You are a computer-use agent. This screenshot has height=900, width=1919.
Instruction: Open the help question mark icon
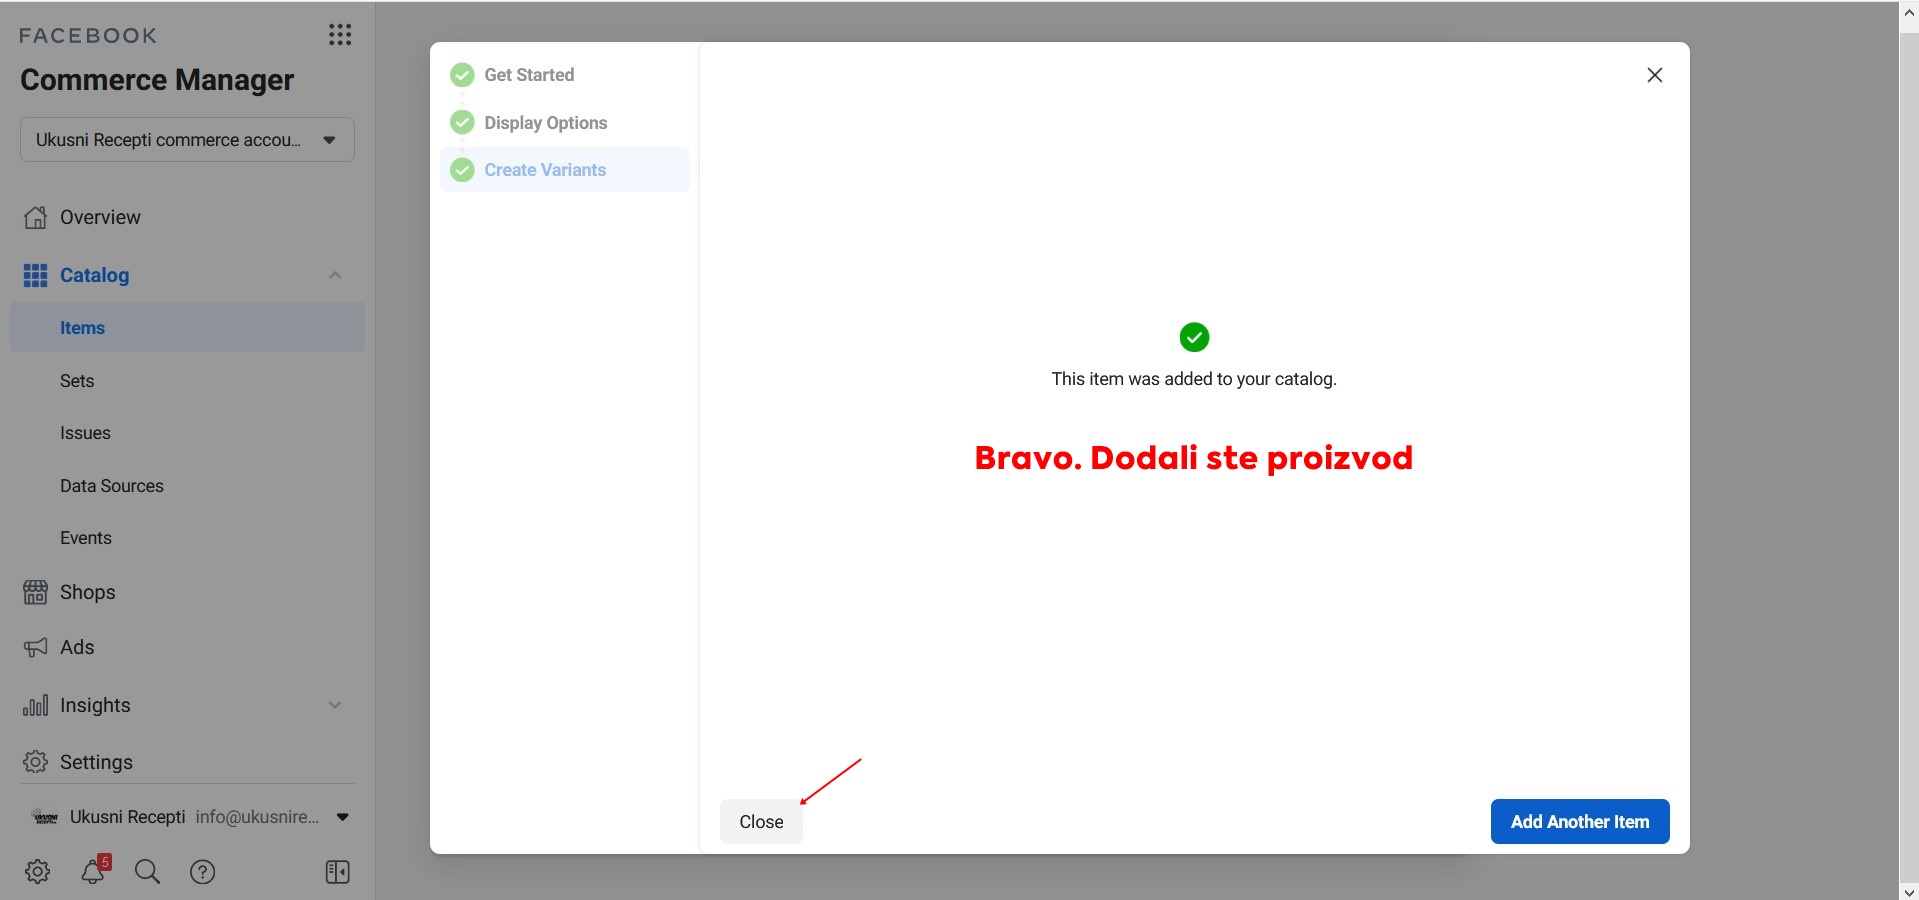coord(202,871)
